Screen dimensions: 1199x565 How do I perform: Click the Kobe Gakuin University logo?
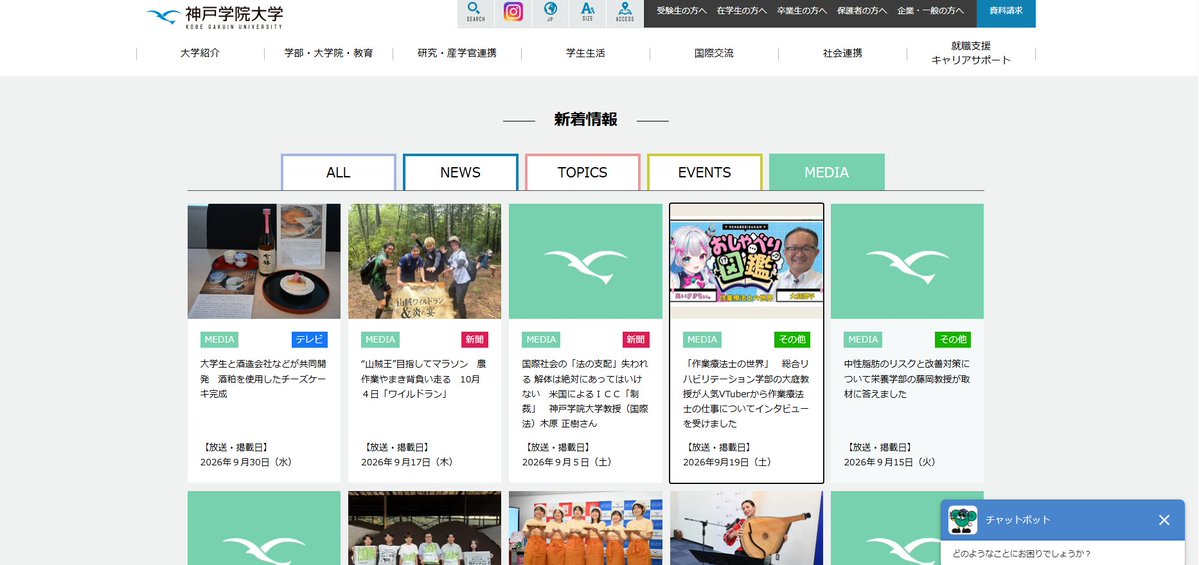click(215, 17)
